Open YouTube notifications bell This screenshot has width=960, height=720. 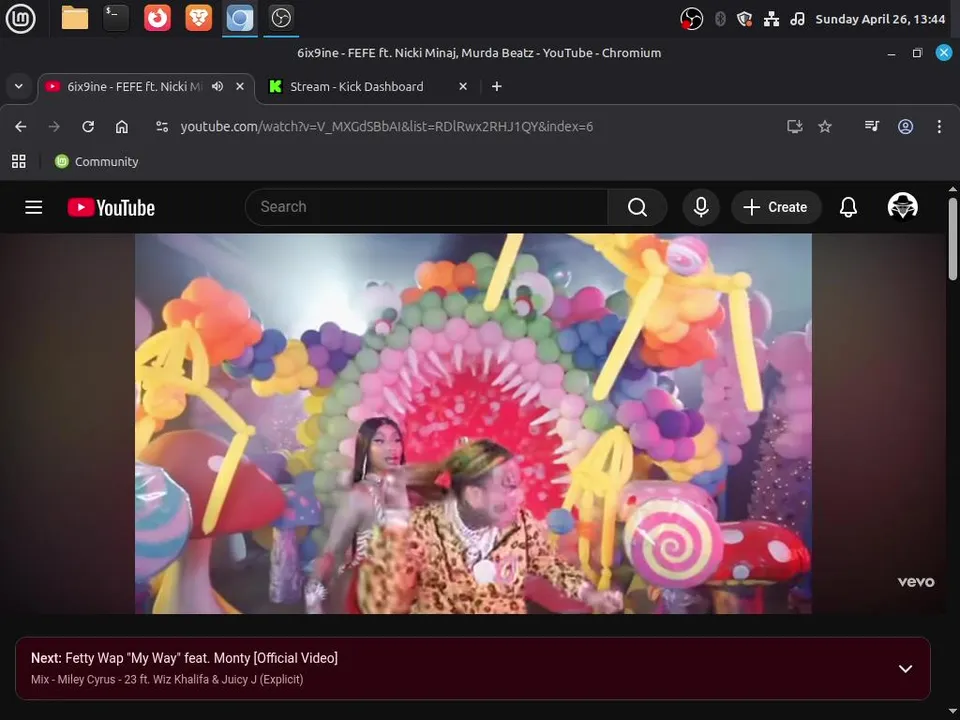pos(848,207)
